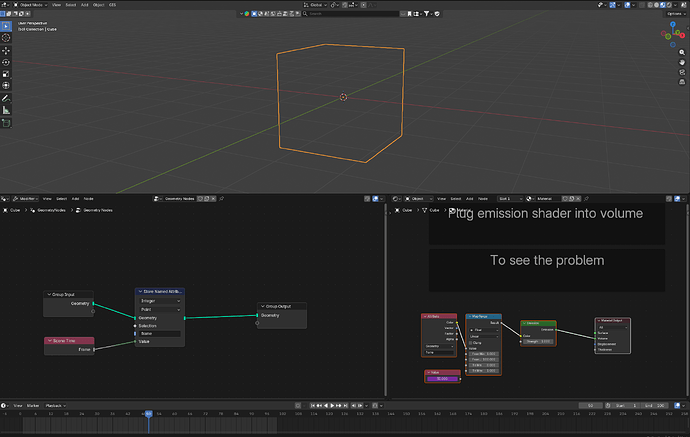Click the asset browser filter funnel icon
Image resolution: width=690 pixels, height=437 pixels.
point(426,14)
